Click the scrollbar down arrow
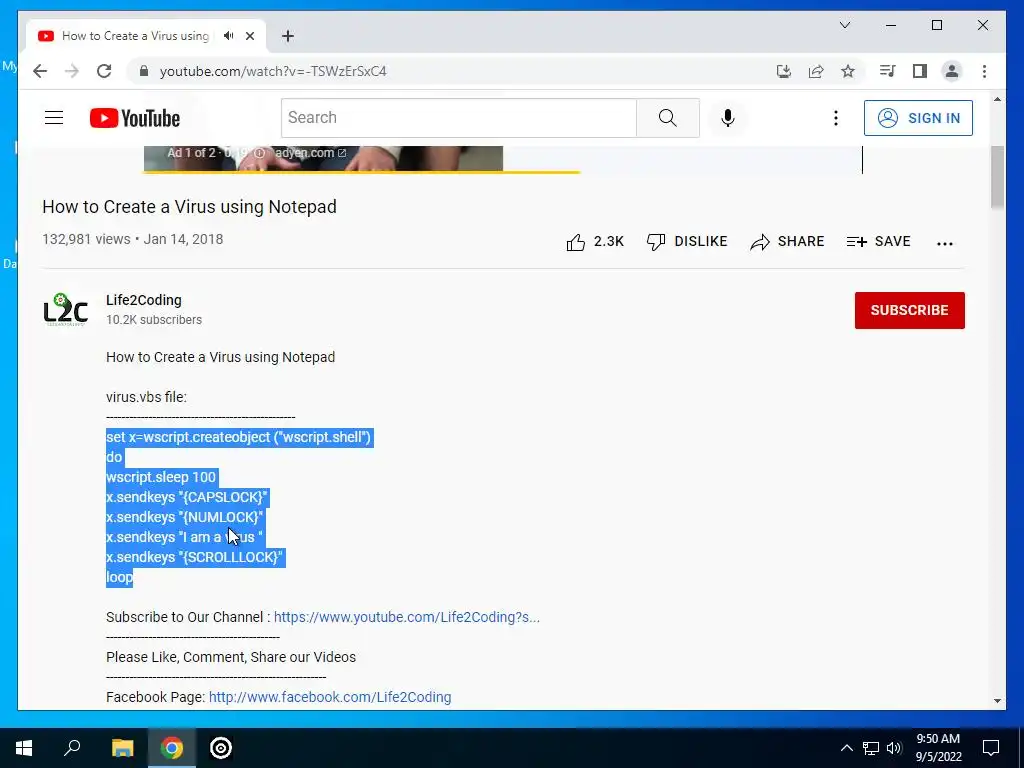The height and width of the screenshot is (768, 1024). (997, 701)
